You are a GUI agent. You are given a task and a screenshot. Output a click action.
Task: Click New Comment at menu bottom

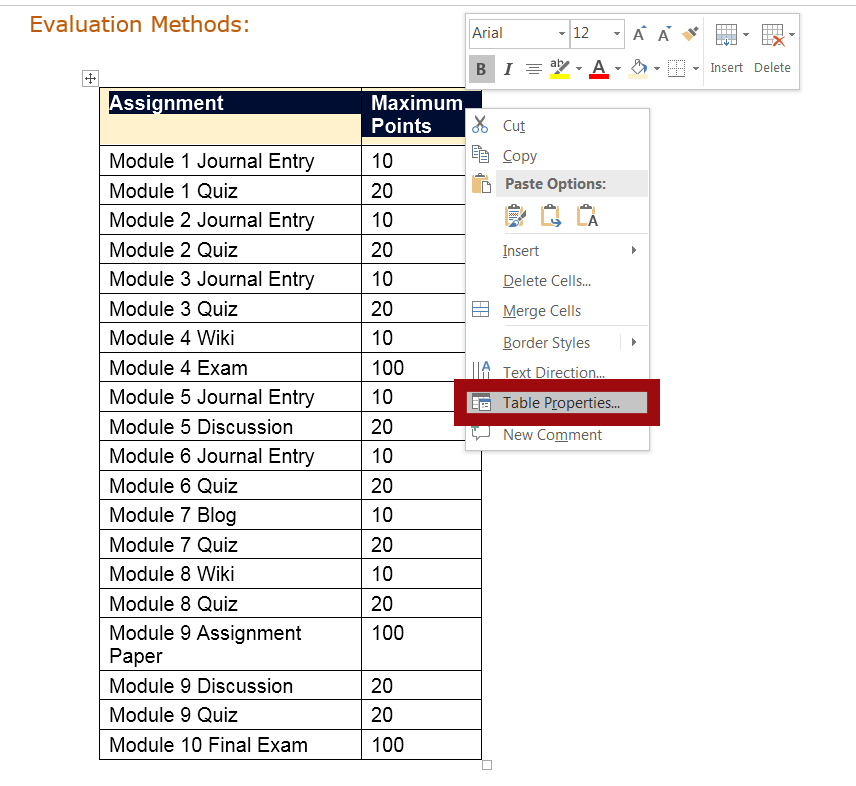point(552,435)
